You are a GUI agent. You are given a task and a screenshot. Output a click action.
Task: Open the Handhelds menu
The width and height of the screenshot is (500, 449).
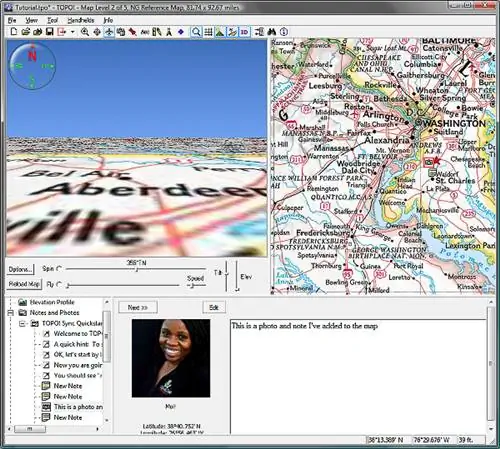point(81,20)
